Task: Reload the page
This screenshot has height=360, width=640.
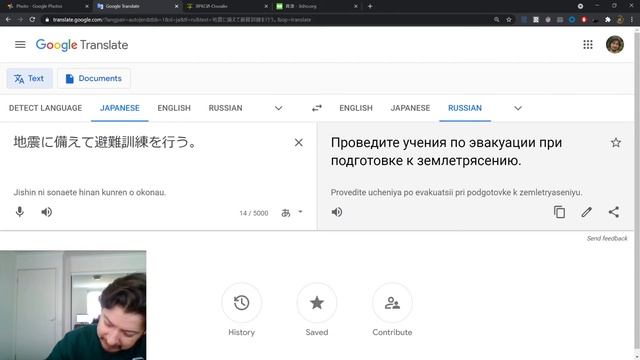Action: coord(32,19)
